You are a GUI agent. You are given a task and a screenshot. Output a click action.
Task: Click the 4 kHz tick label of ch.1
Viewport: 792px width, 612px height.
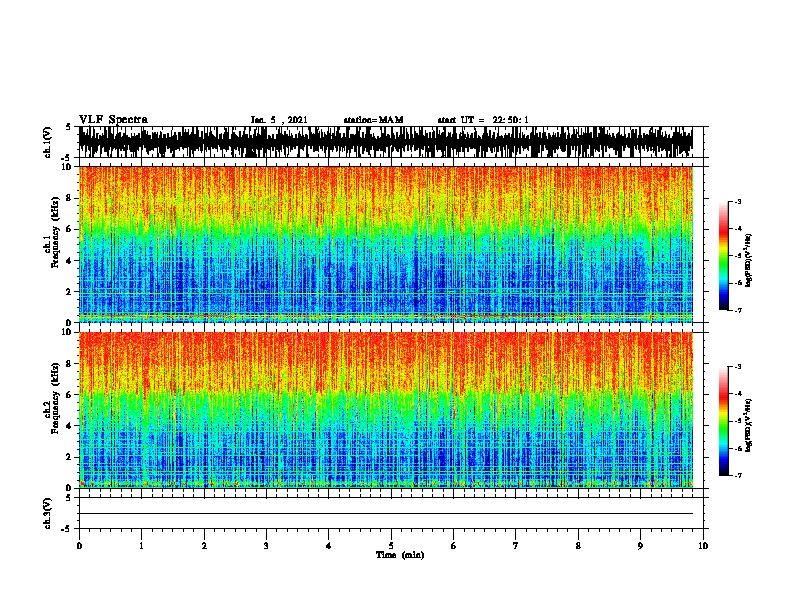(70, 261)
